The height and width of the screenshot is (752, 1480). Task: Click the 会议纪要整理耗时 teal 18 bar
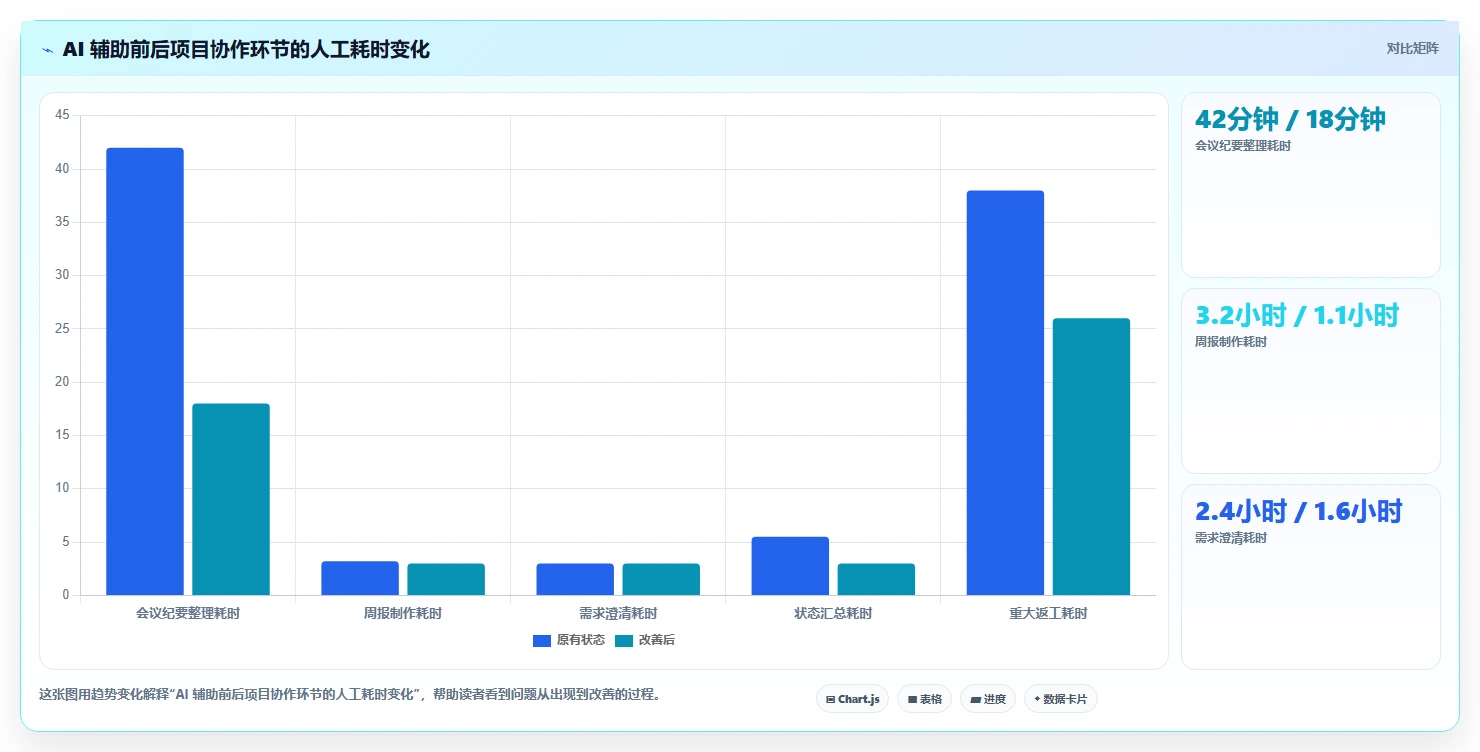(x=231, y=499)
